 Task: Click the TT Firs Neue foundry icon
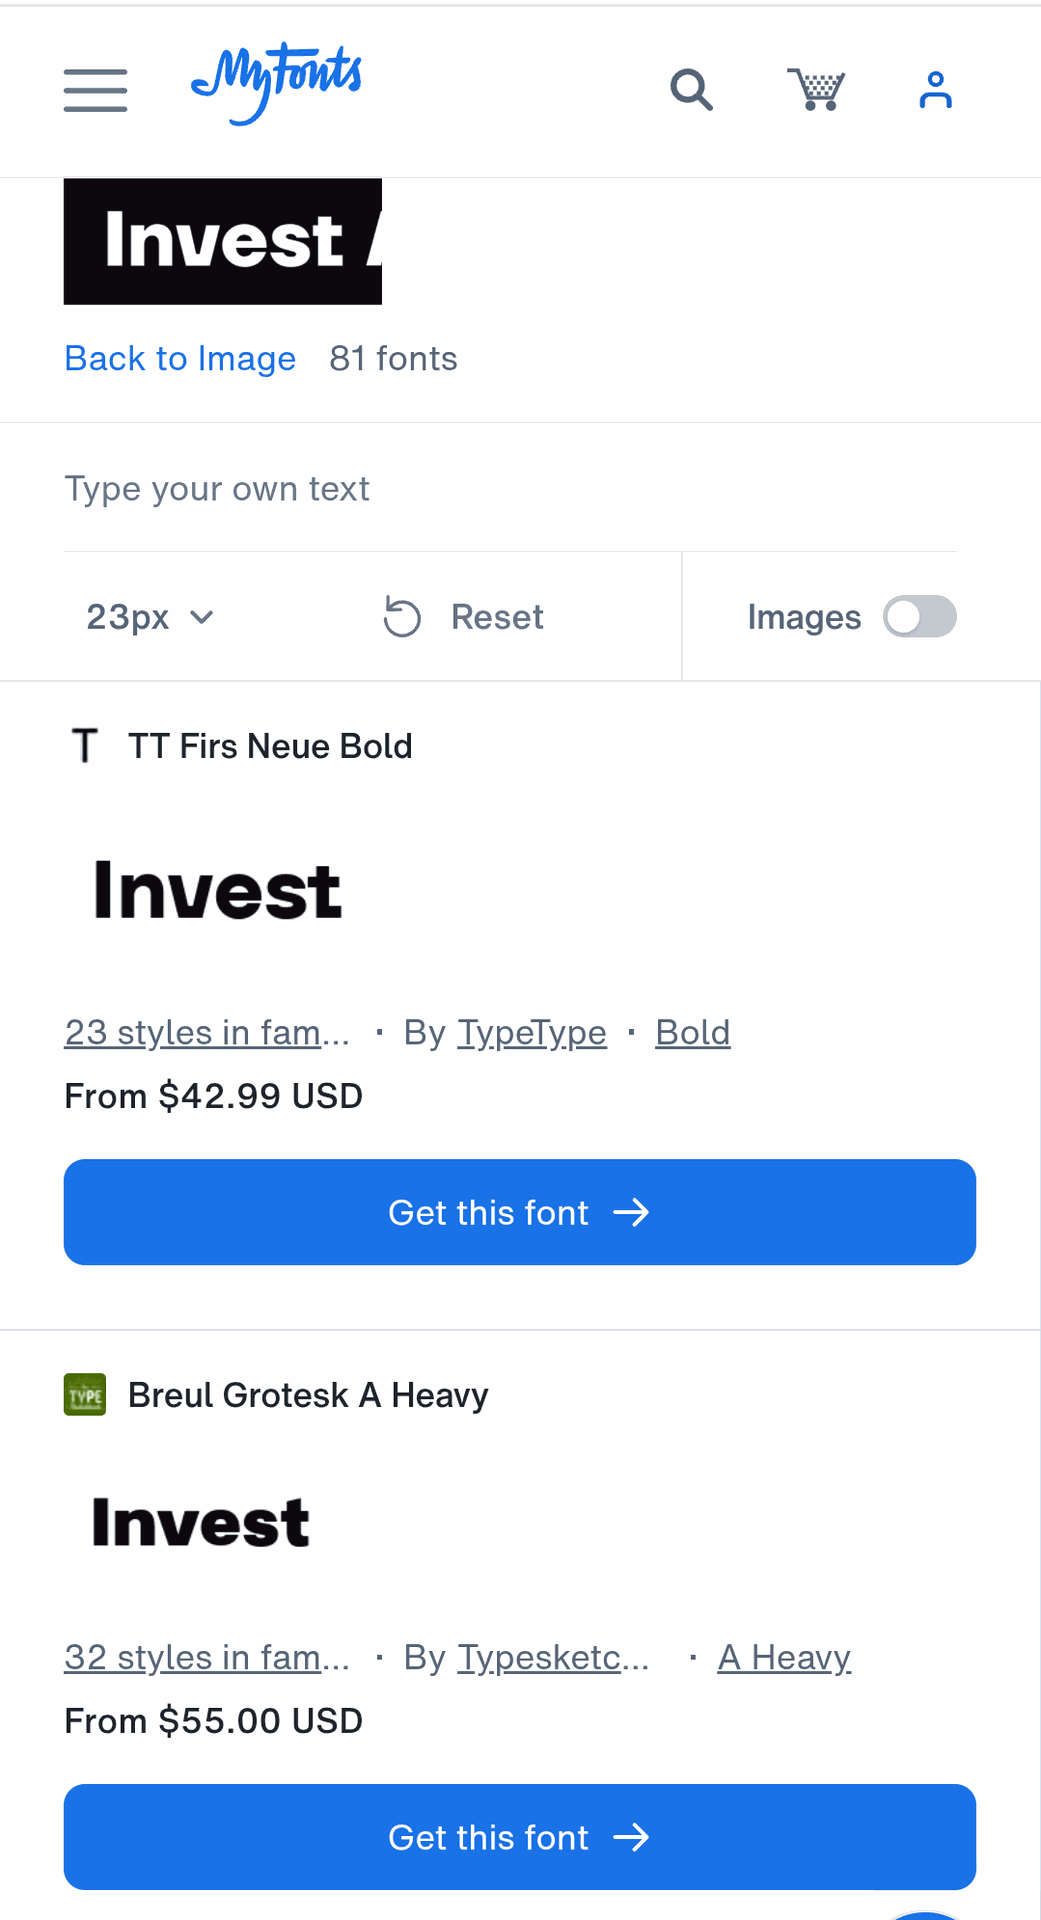pyautogui.click(x=85, y=746)
